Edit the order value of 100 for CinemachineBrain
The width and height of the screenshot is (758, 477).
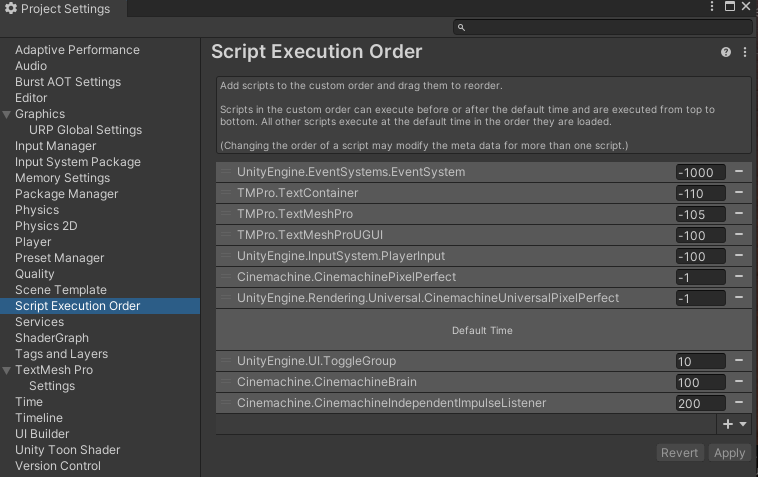tap(700, 382)
